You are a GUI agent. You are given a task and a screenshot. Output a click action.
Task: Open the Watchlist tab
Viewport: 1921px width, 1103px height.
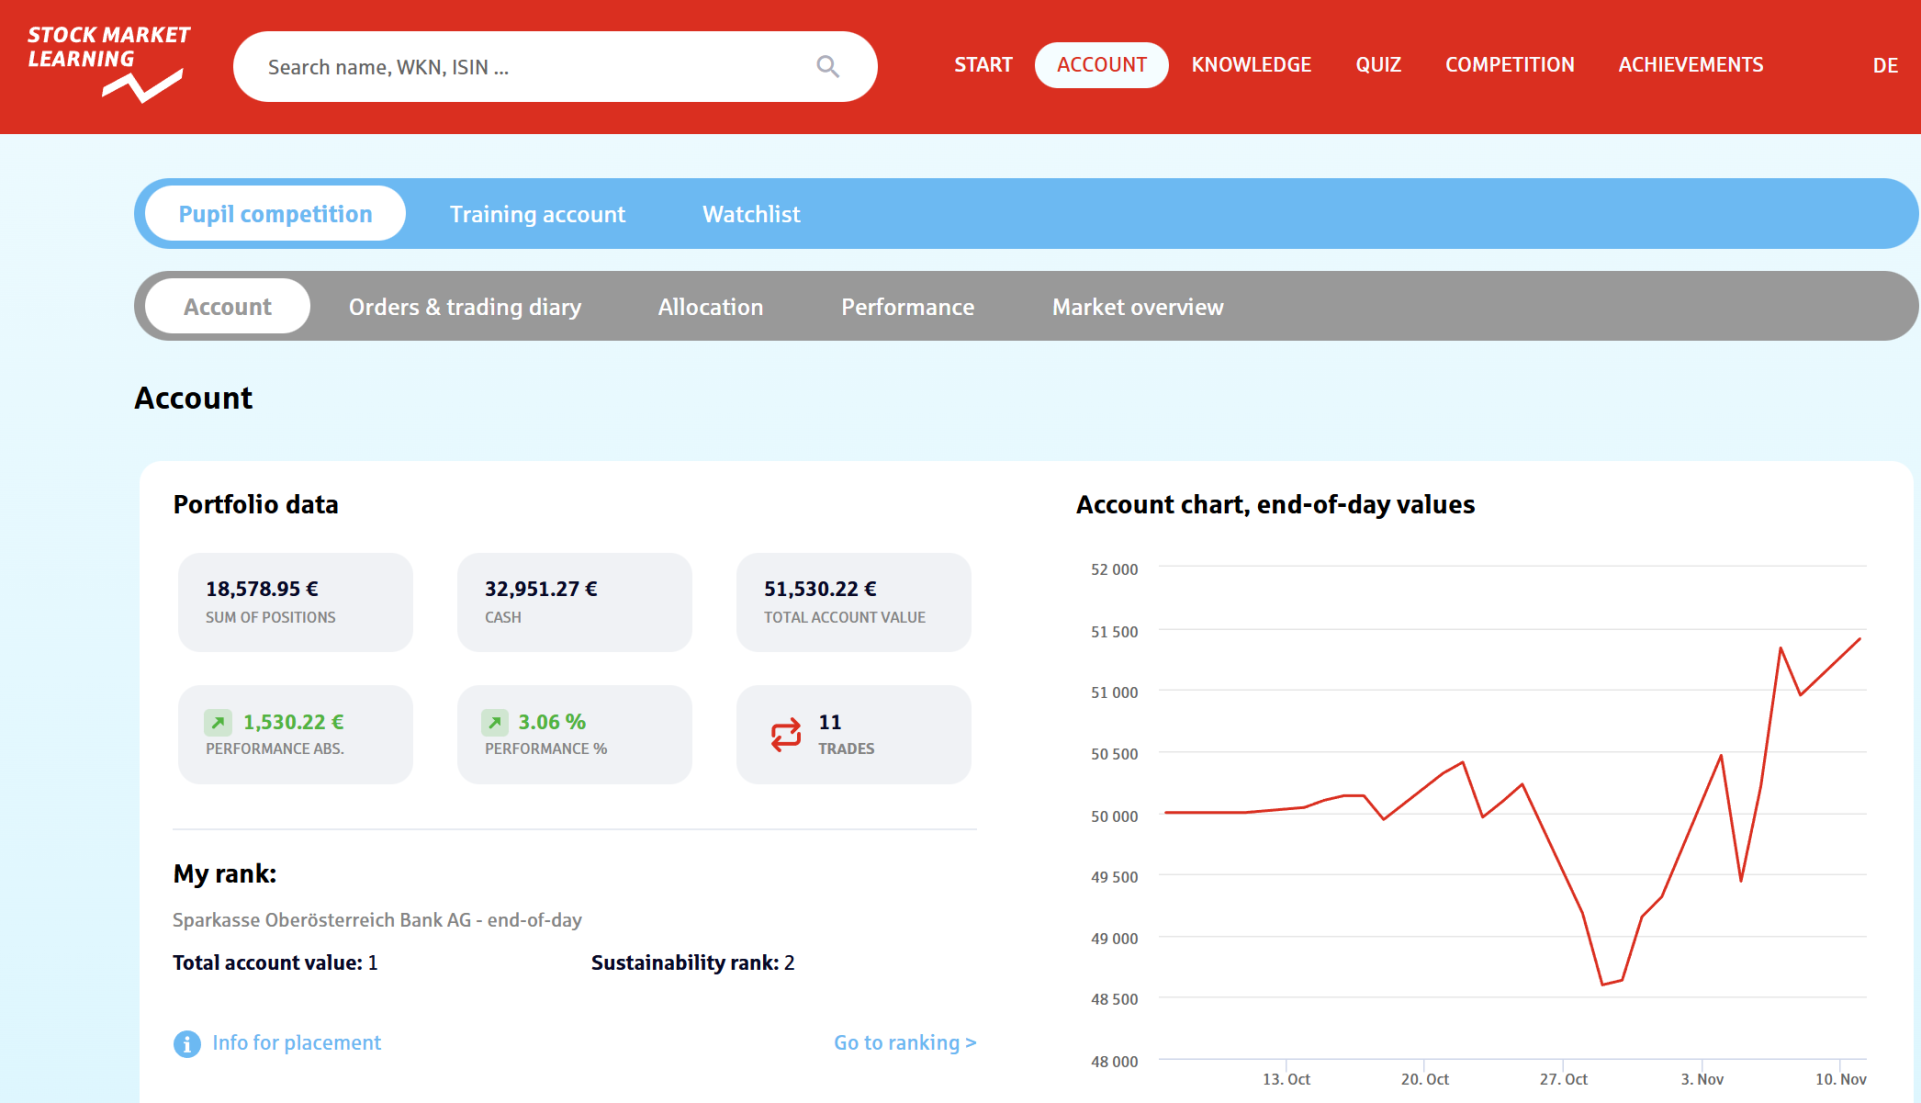(x=751, y=214)
